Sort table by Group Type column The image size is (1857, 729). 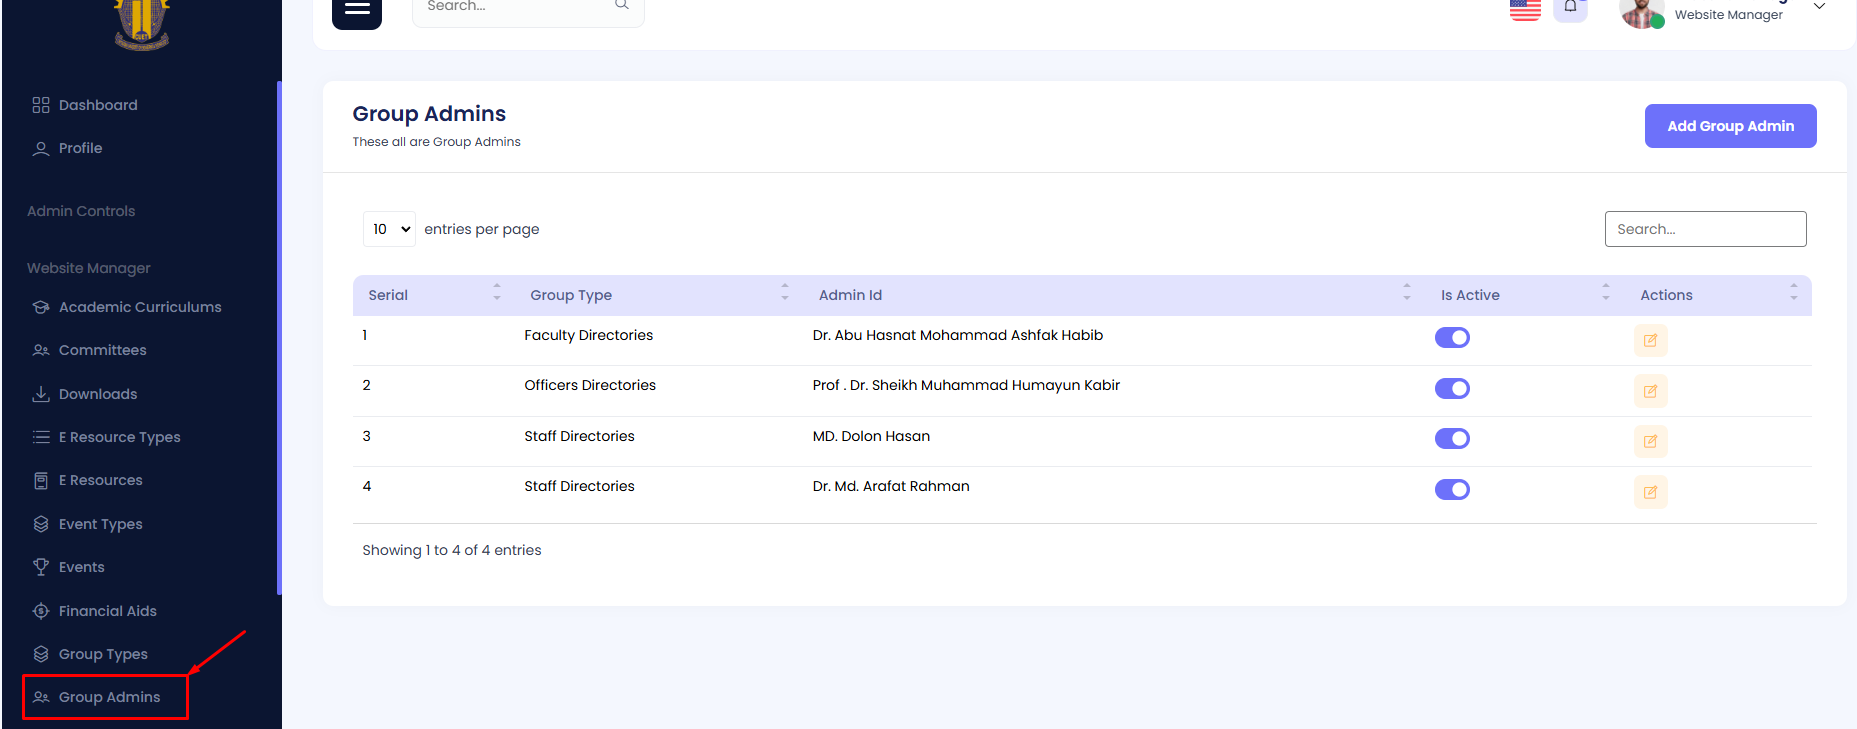[571, 295]
